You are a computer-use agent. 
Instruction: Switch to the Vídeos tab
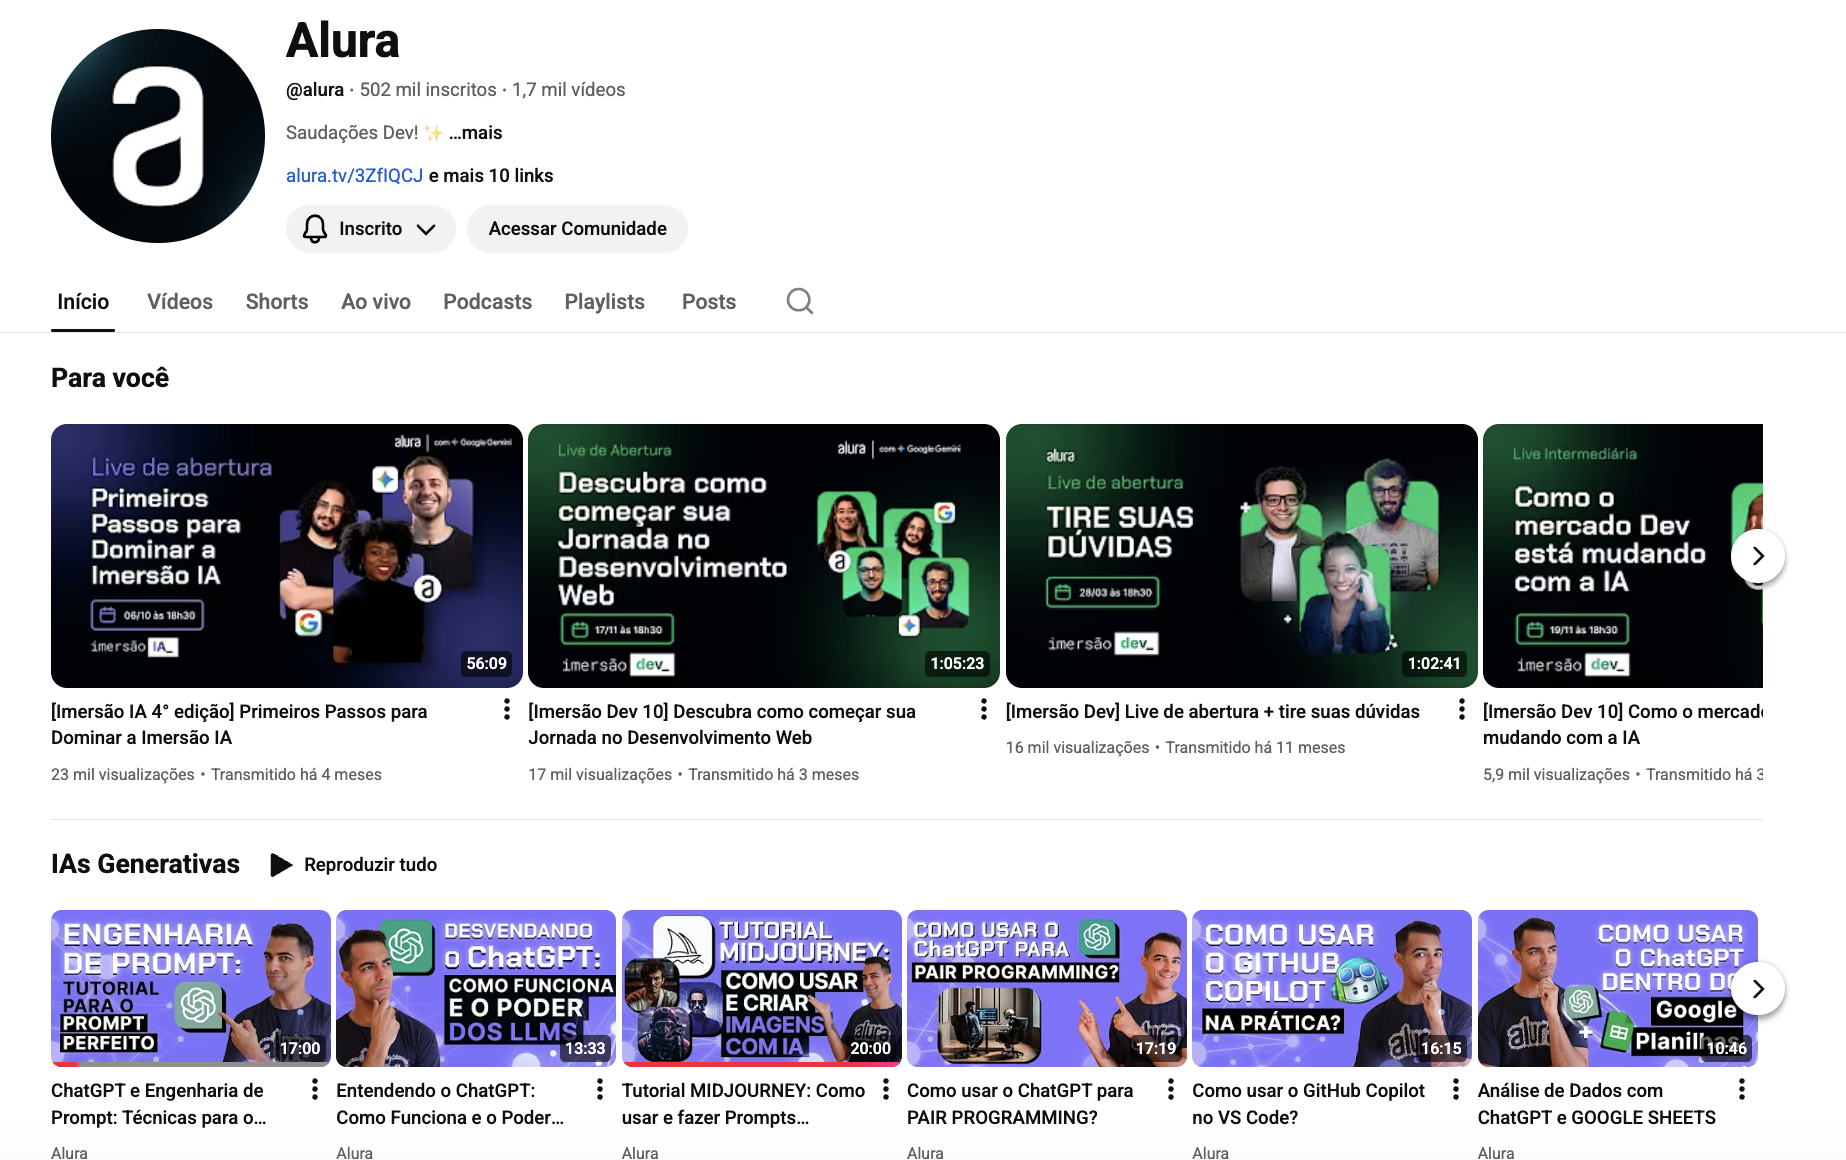[179, 301]
